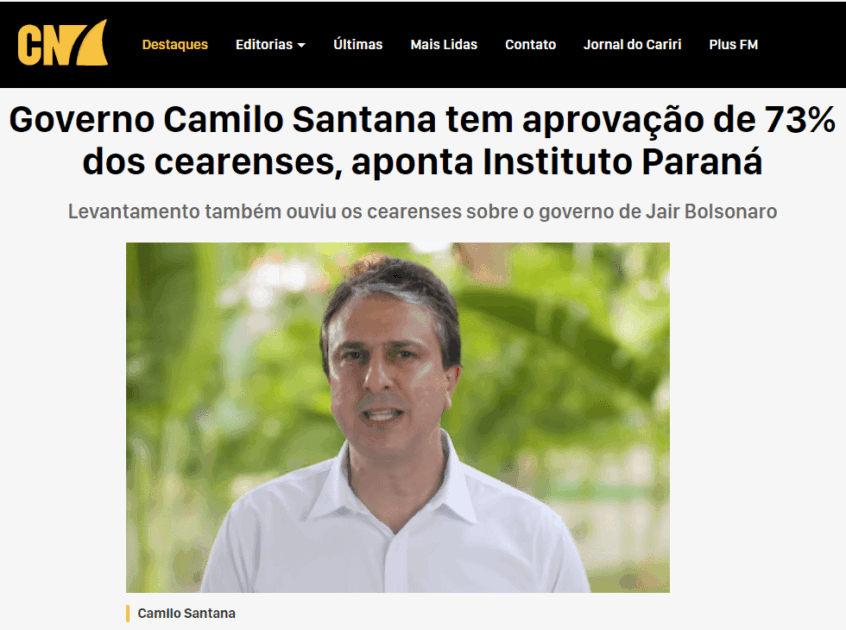Click the yellow sail shape in logo
Screen dimensions: 846x630
tap(92, 43)
